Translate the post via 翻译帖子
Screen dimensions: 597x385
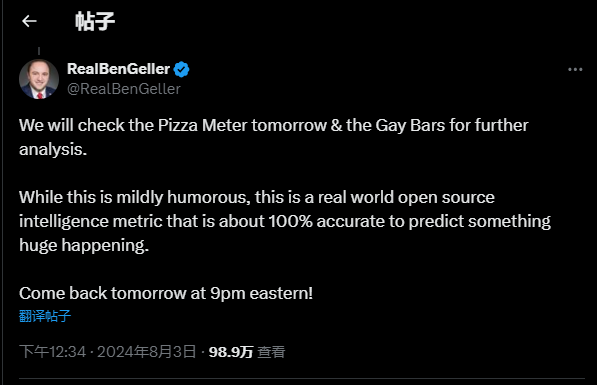[45, 316]
